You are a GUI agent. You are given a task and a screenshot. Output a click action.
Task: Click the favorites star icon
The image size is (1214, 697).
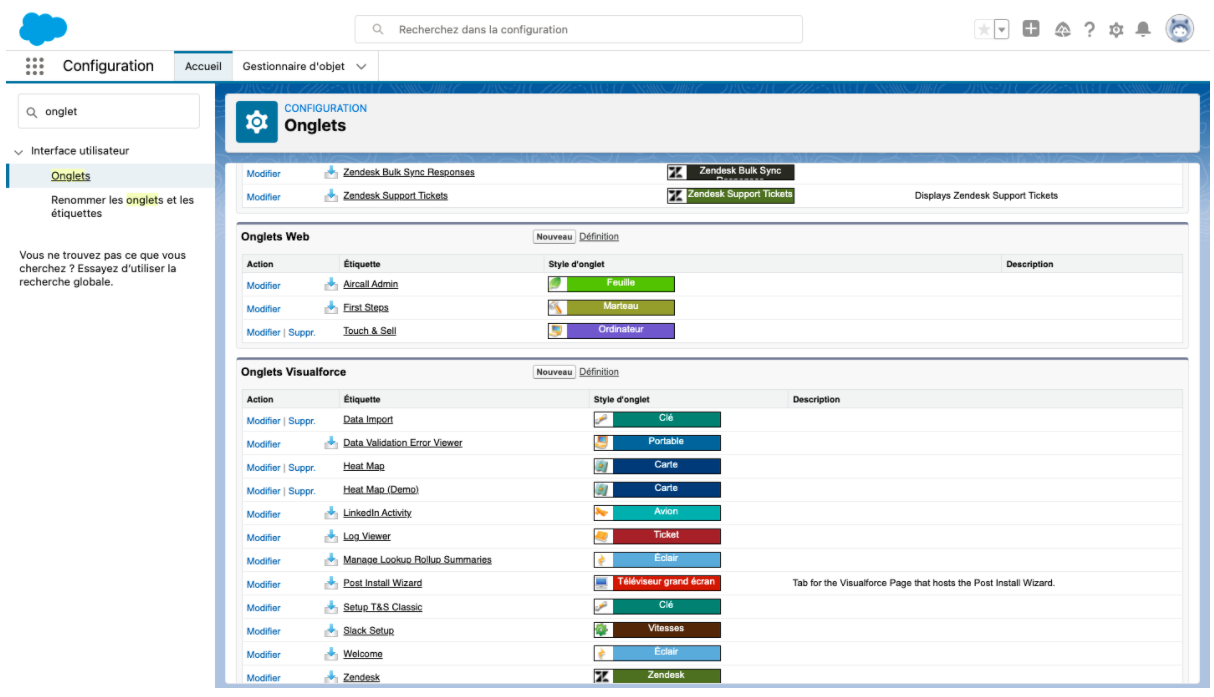pyautogui.click(x=984, y=30)
